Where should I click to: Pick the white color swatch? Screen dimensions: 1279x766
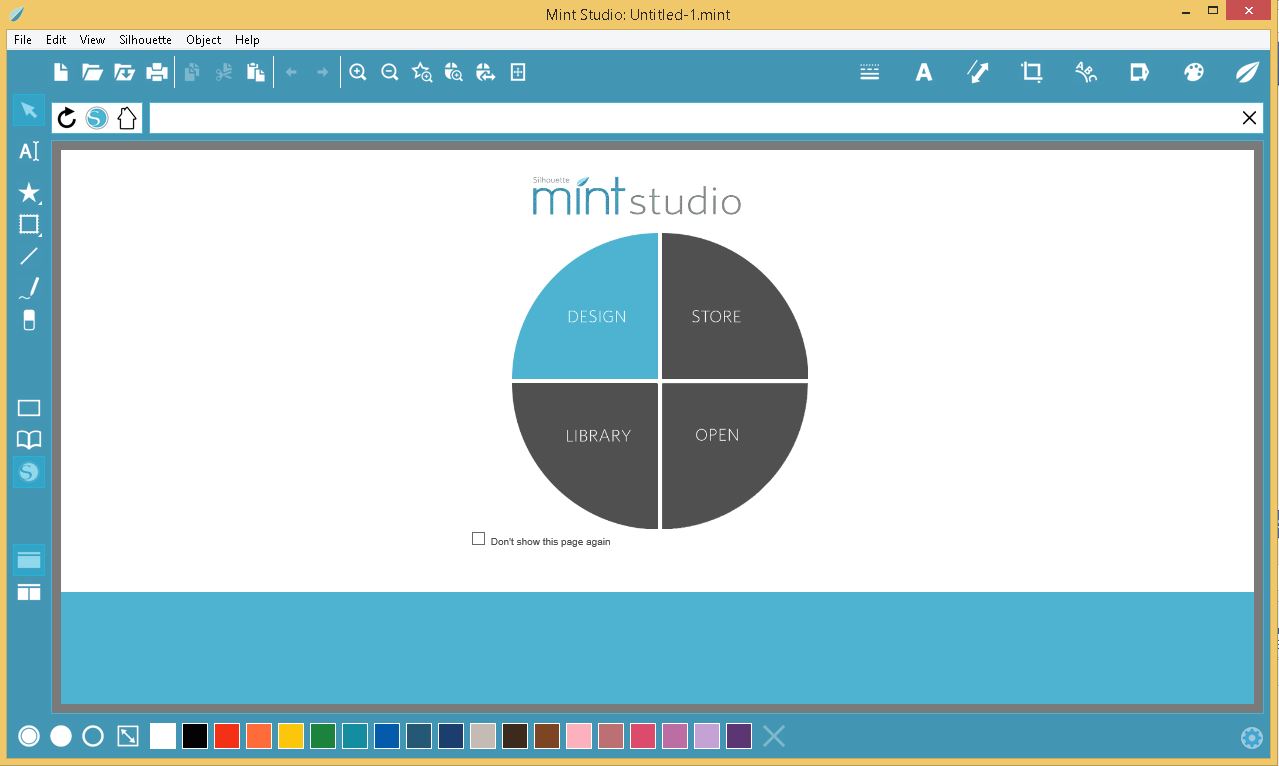click(x=163, y=736)
